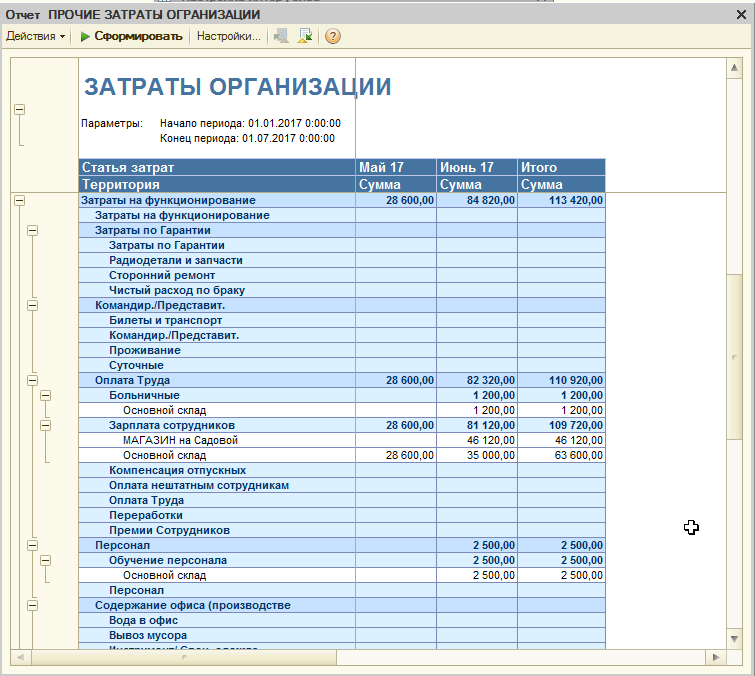
Task: Click the save settings icon with green arrow
Action: coord(305,37)
